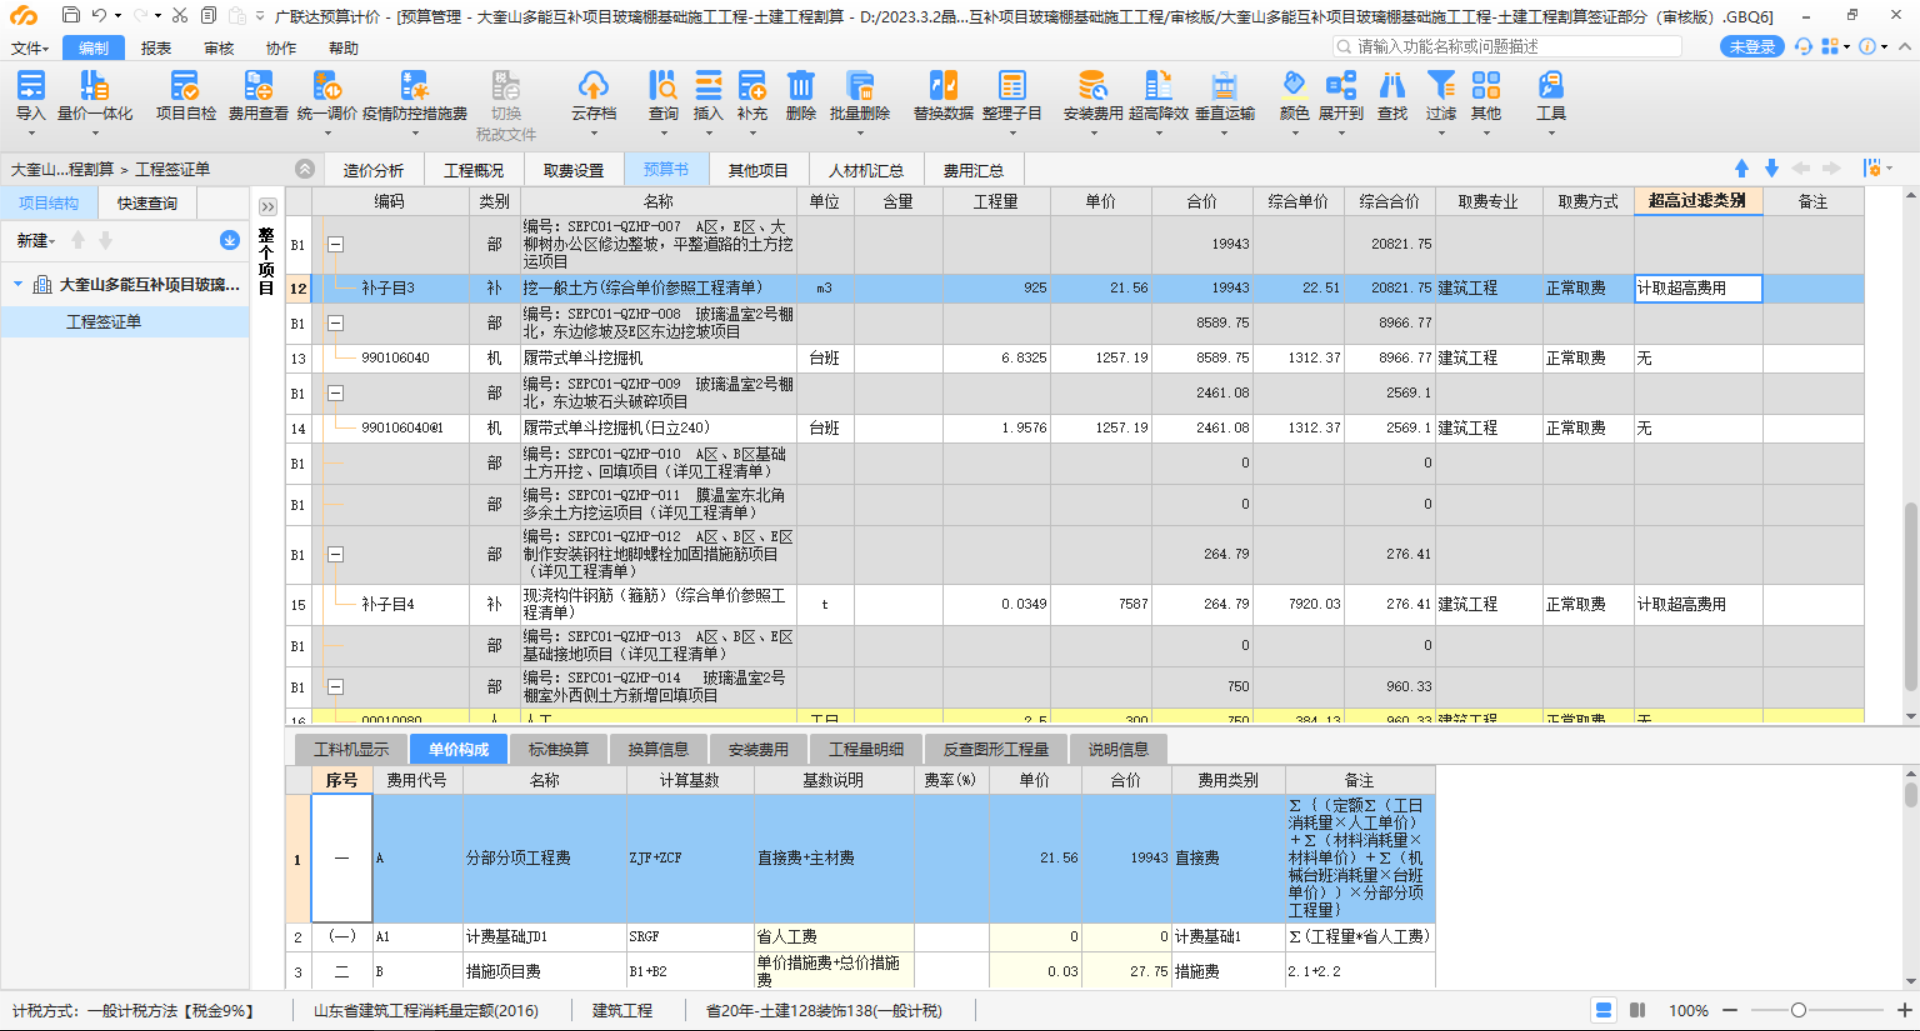The image size is (1920, 1031).
Task: Switch to 造价分析 tab
Action: pos(374,170)
